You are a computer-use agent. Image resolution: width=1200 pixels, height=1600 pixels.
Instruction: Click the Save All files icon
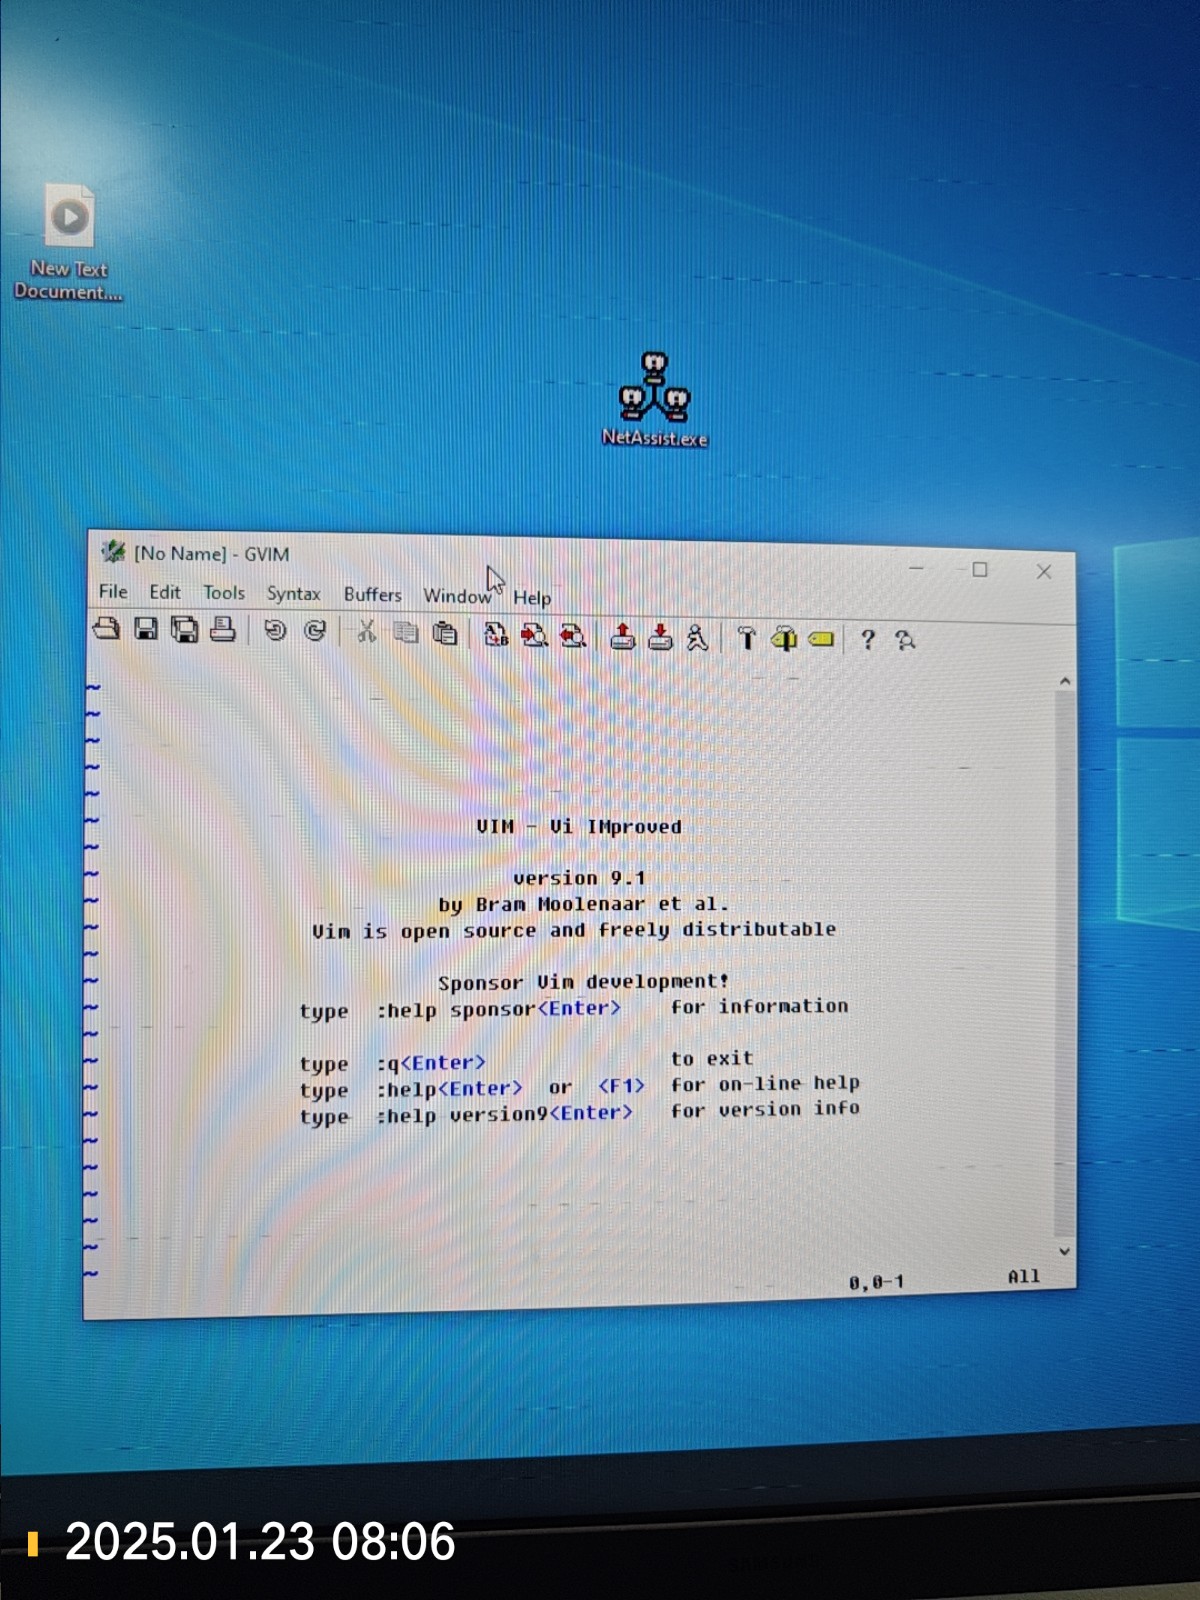click(184, 630)
